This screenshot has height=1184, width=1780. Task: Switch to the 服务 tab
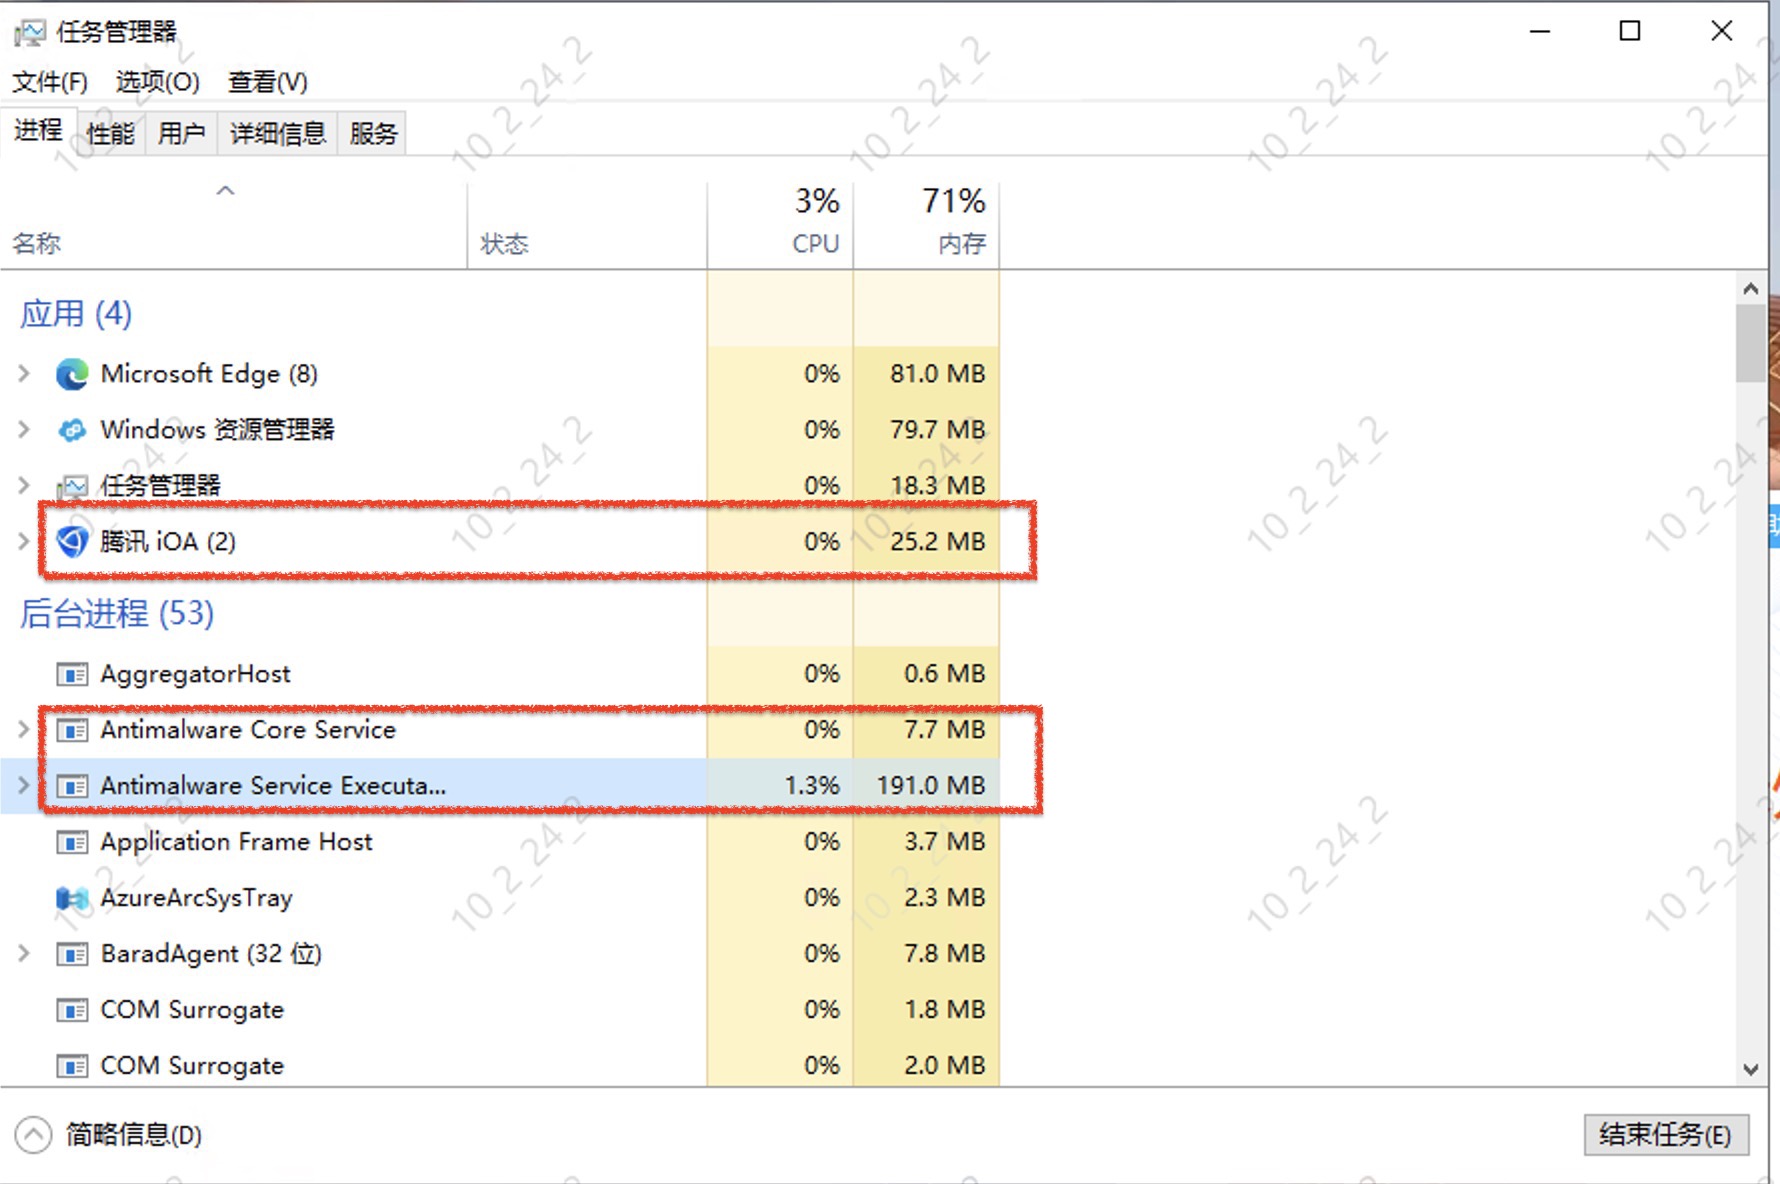pos(373,133)
